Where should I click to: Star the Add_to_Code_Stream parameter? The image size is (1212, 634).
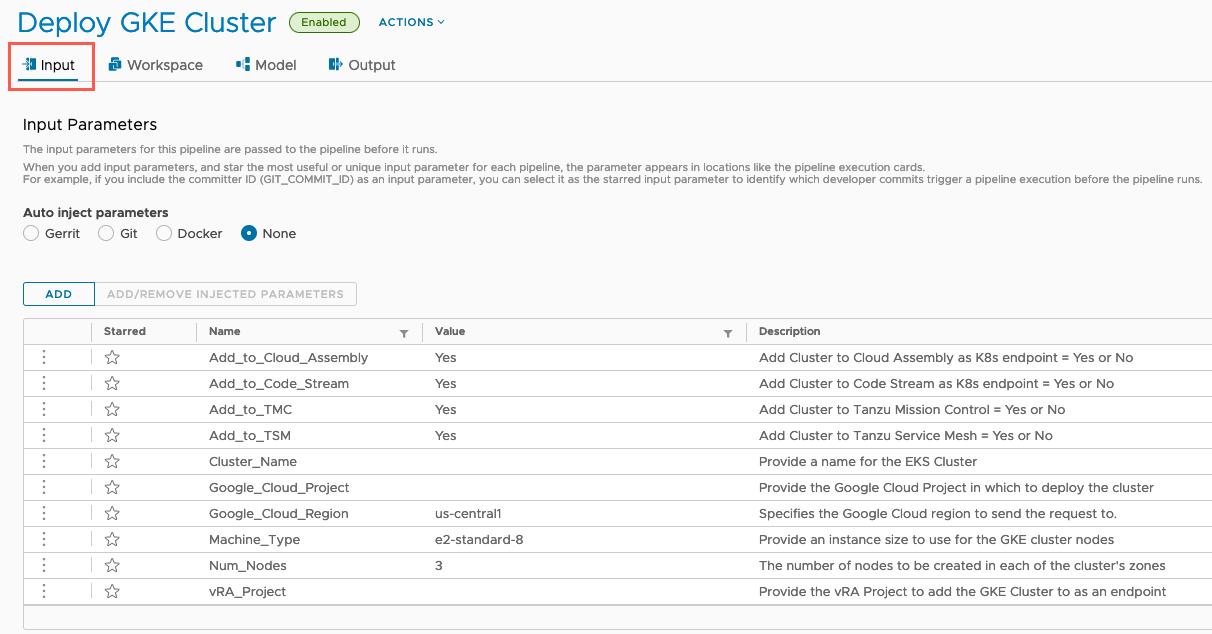click(112, 383)
